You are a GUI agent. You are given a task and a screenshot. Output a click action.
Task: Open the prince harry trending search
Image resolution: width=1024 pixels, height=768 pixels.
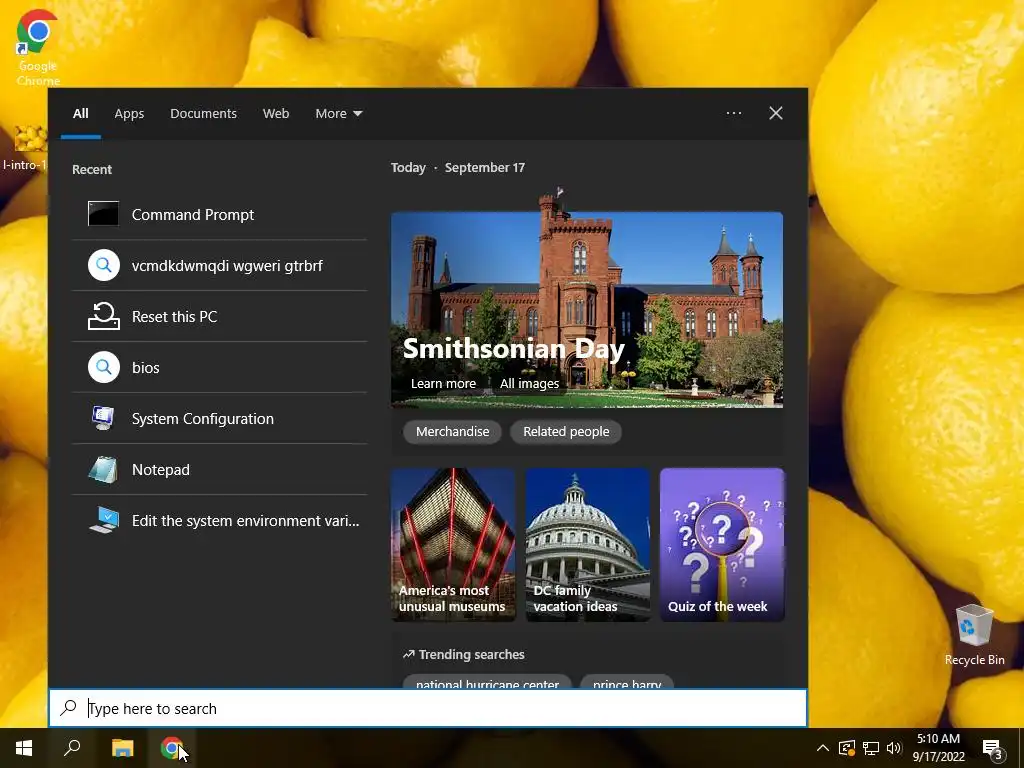(x=627, y=681)
